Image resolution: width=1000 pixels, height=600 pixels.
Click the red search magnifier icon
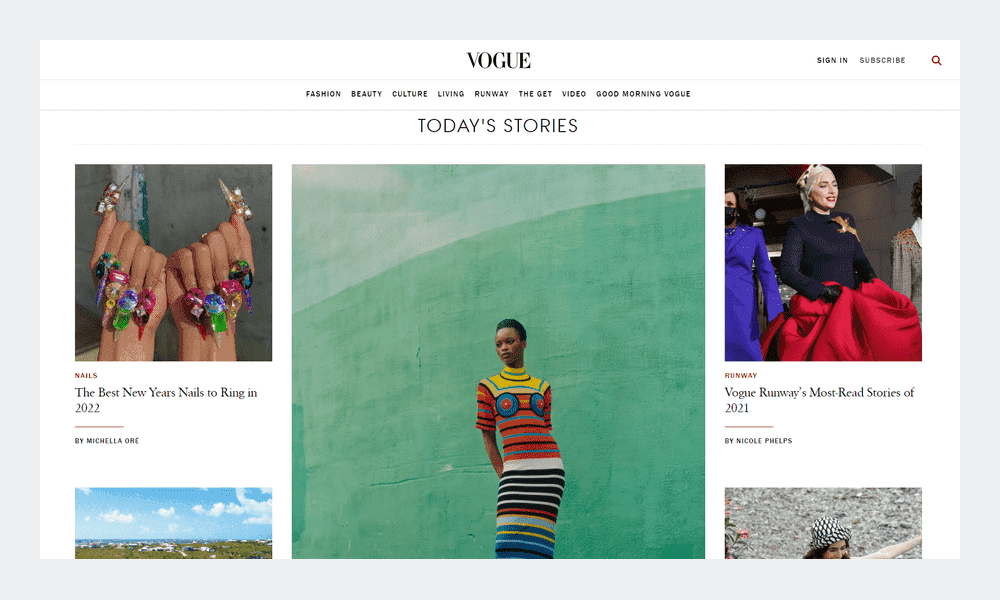click(x=936, y=61)
